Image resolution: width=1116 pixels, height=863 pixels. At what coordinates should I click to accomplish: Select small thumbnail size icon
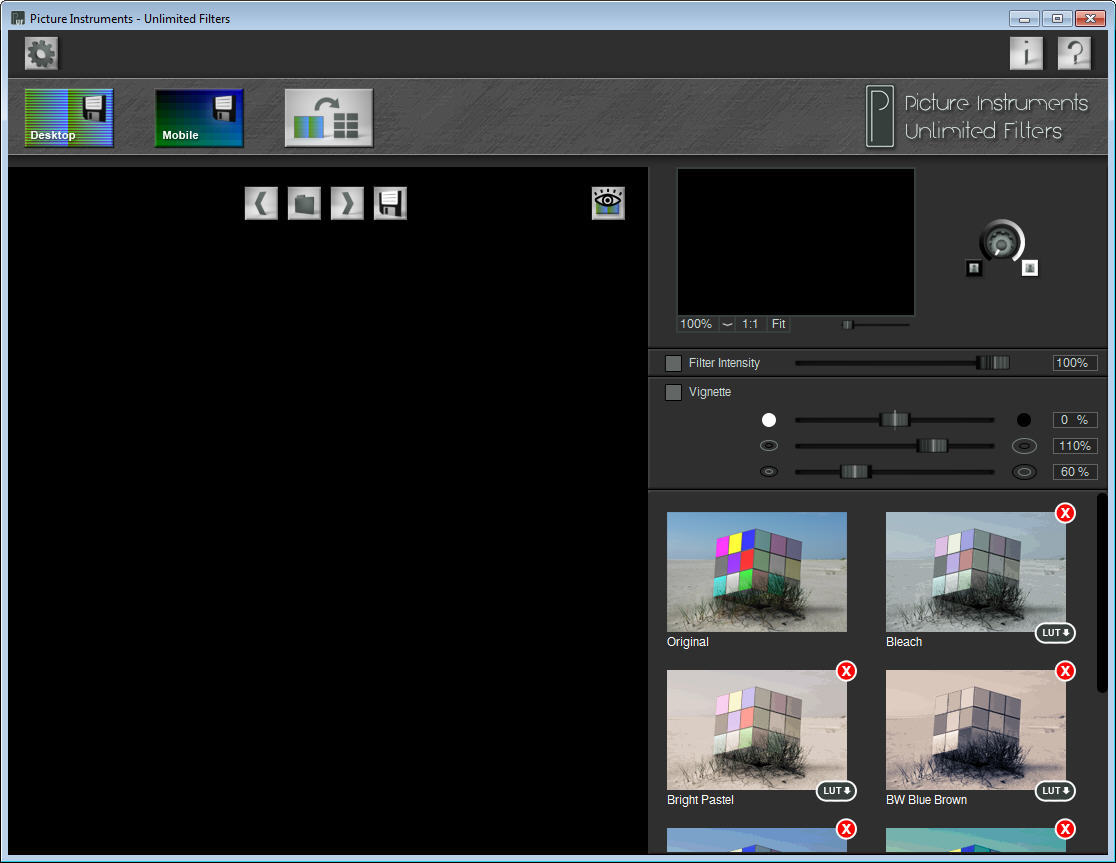click(x=974, y=268)
